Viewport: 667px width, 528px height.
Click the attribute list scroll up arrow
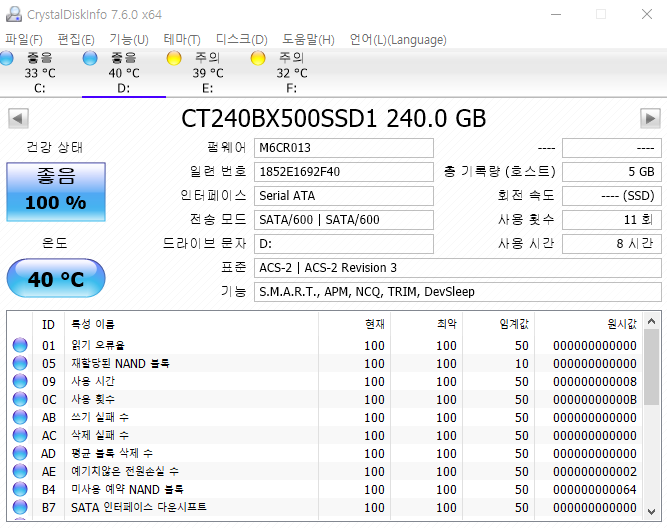click(x=651, y=322)
